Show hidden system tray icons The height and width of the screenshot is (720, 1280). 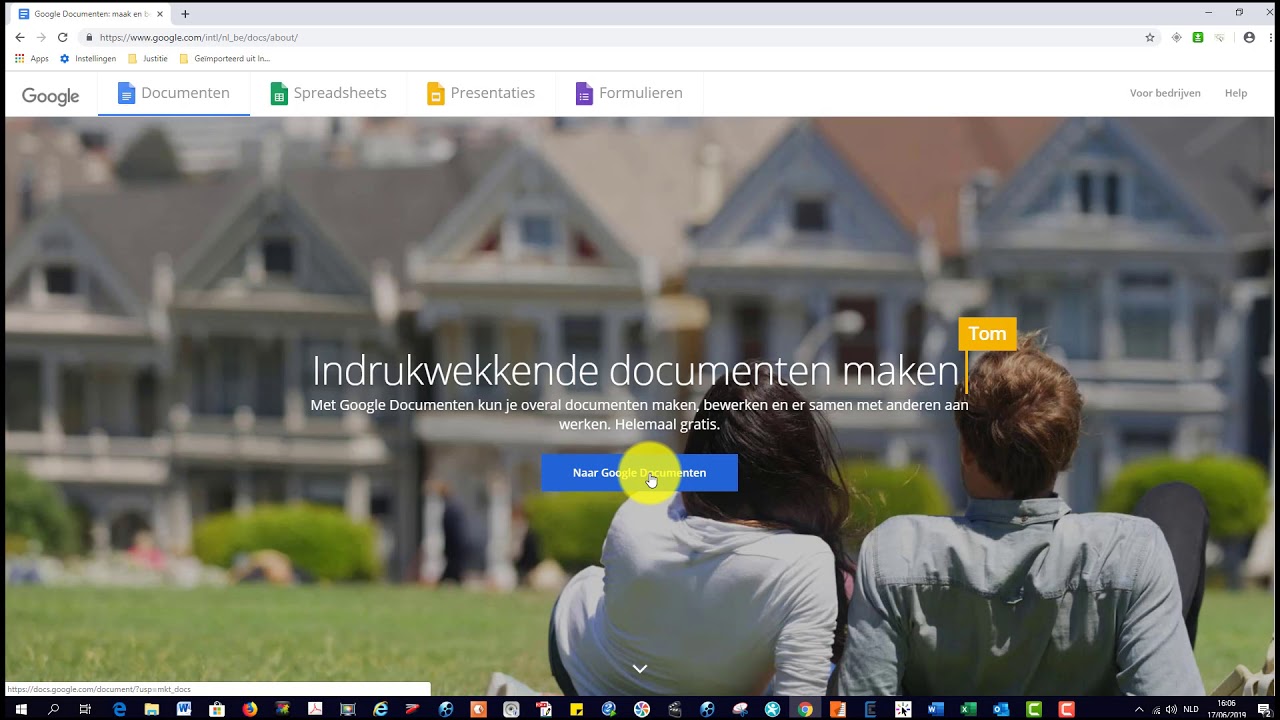pos(1139,710)
